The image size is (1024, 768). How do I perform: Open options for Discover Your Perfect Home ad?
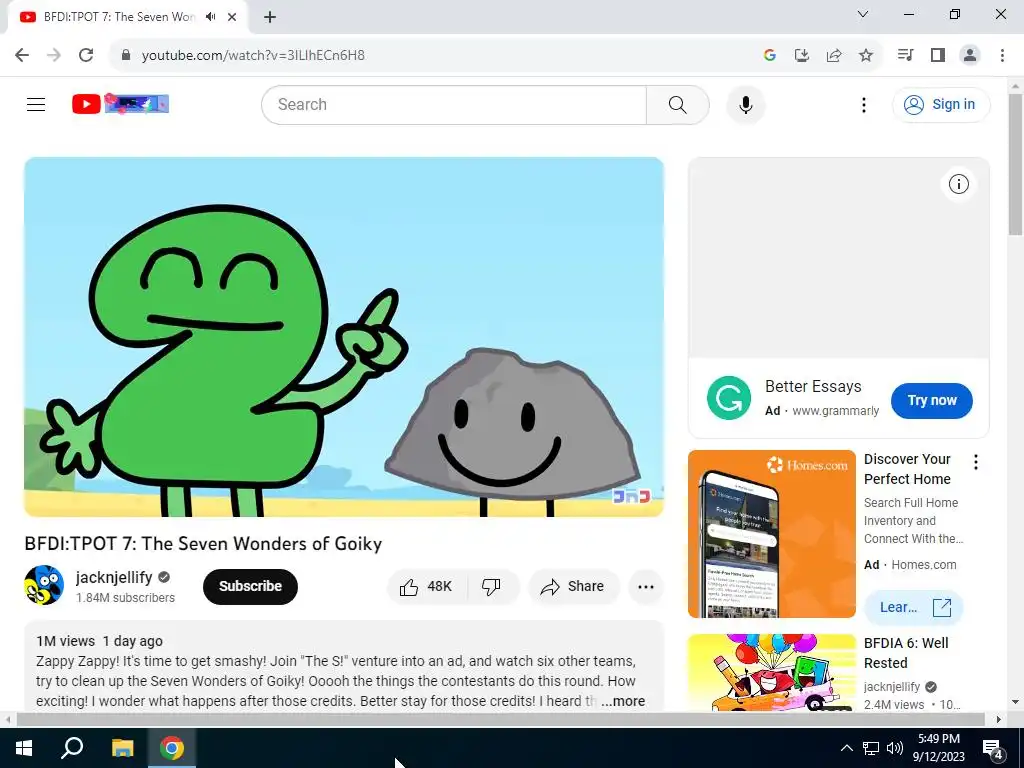[976, 462]
